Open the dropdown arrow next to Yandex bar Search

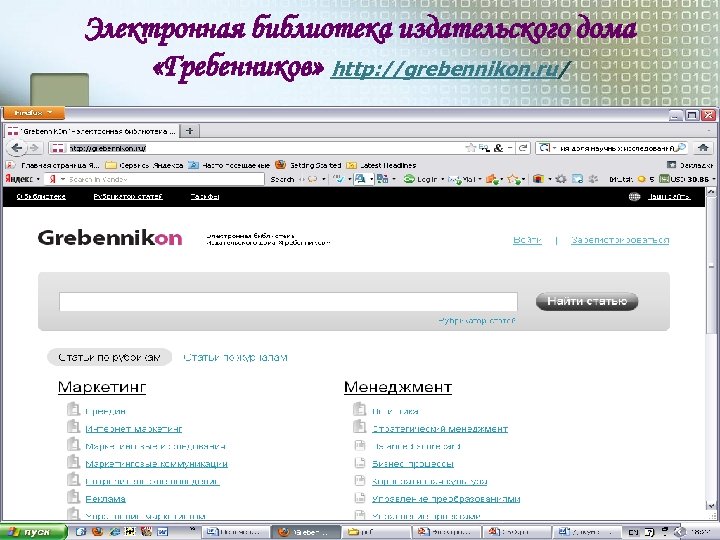[x=323, y=179]
